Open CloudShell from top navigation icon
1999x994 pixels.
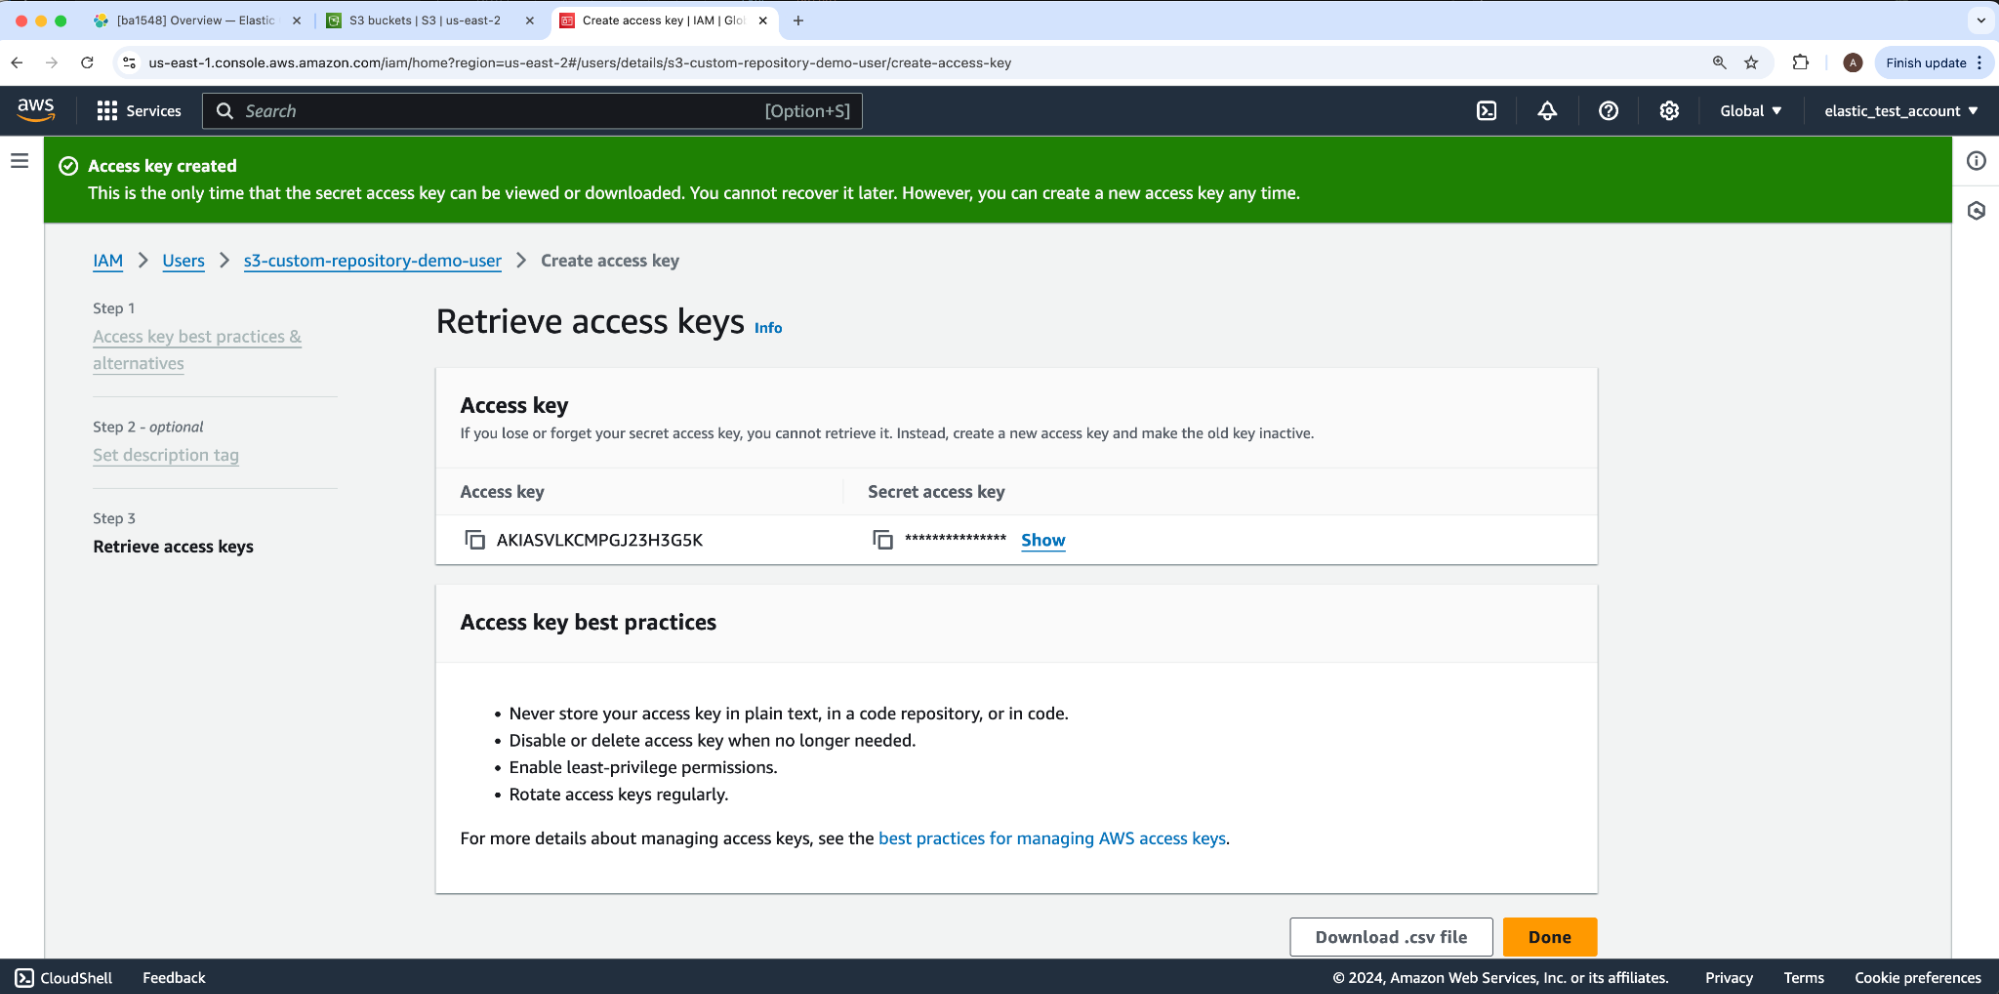(x=1486, y=111)
